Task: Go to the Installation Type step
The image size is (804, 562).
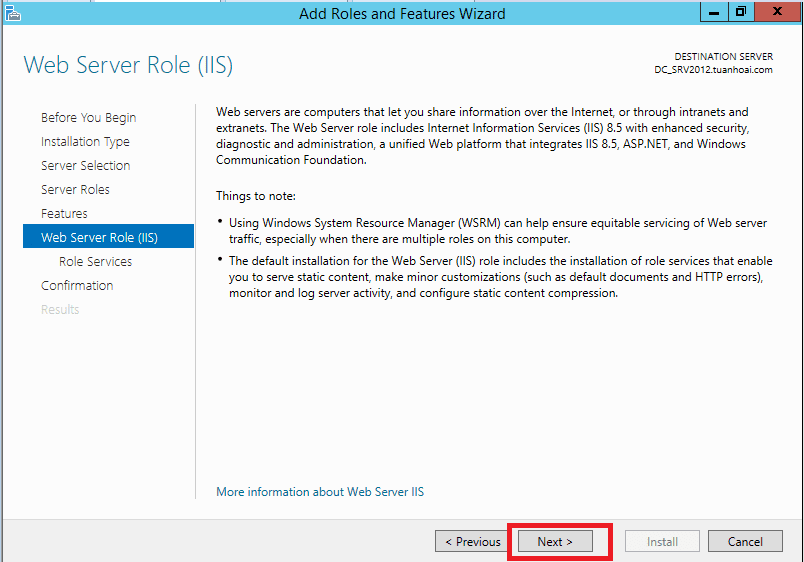Action: click(85, 142)
